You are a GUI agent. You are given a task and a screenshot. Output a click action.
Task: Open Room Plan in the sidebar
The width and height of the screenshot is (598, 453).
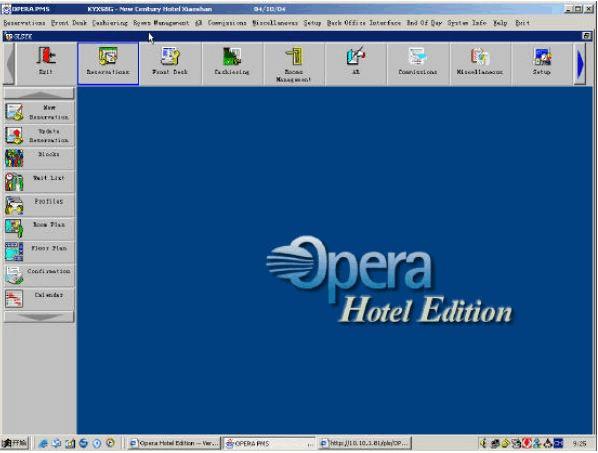pos(39,229)
